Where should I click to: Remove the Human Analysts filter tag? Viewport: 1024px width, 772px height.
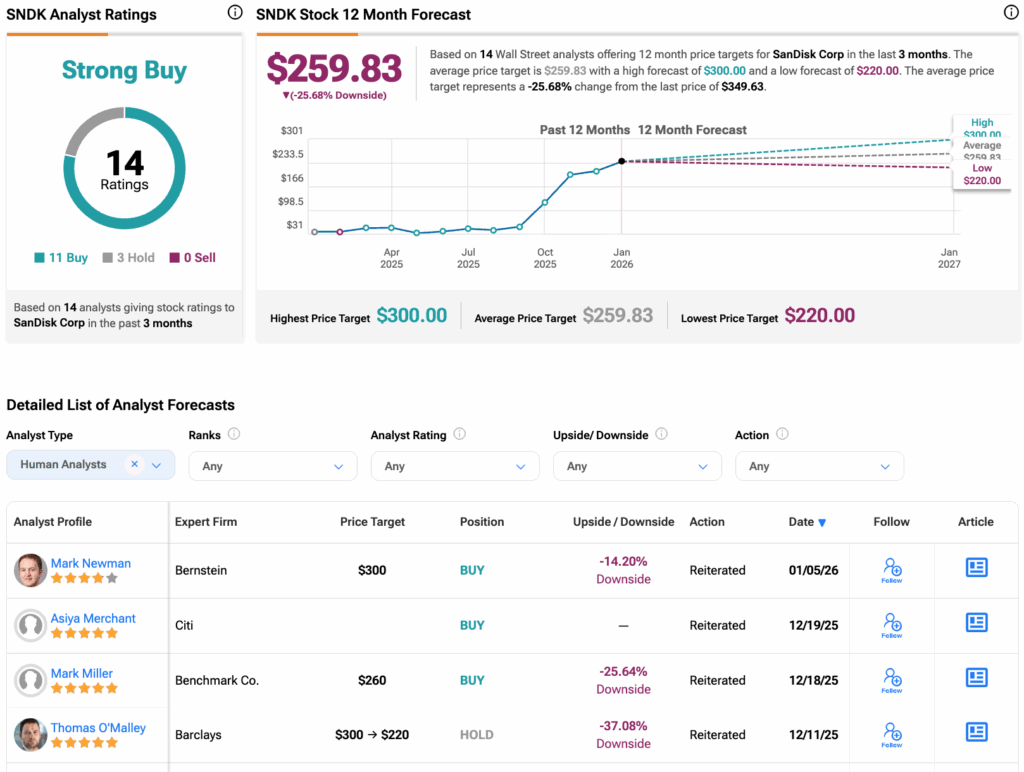coord(134,465)
